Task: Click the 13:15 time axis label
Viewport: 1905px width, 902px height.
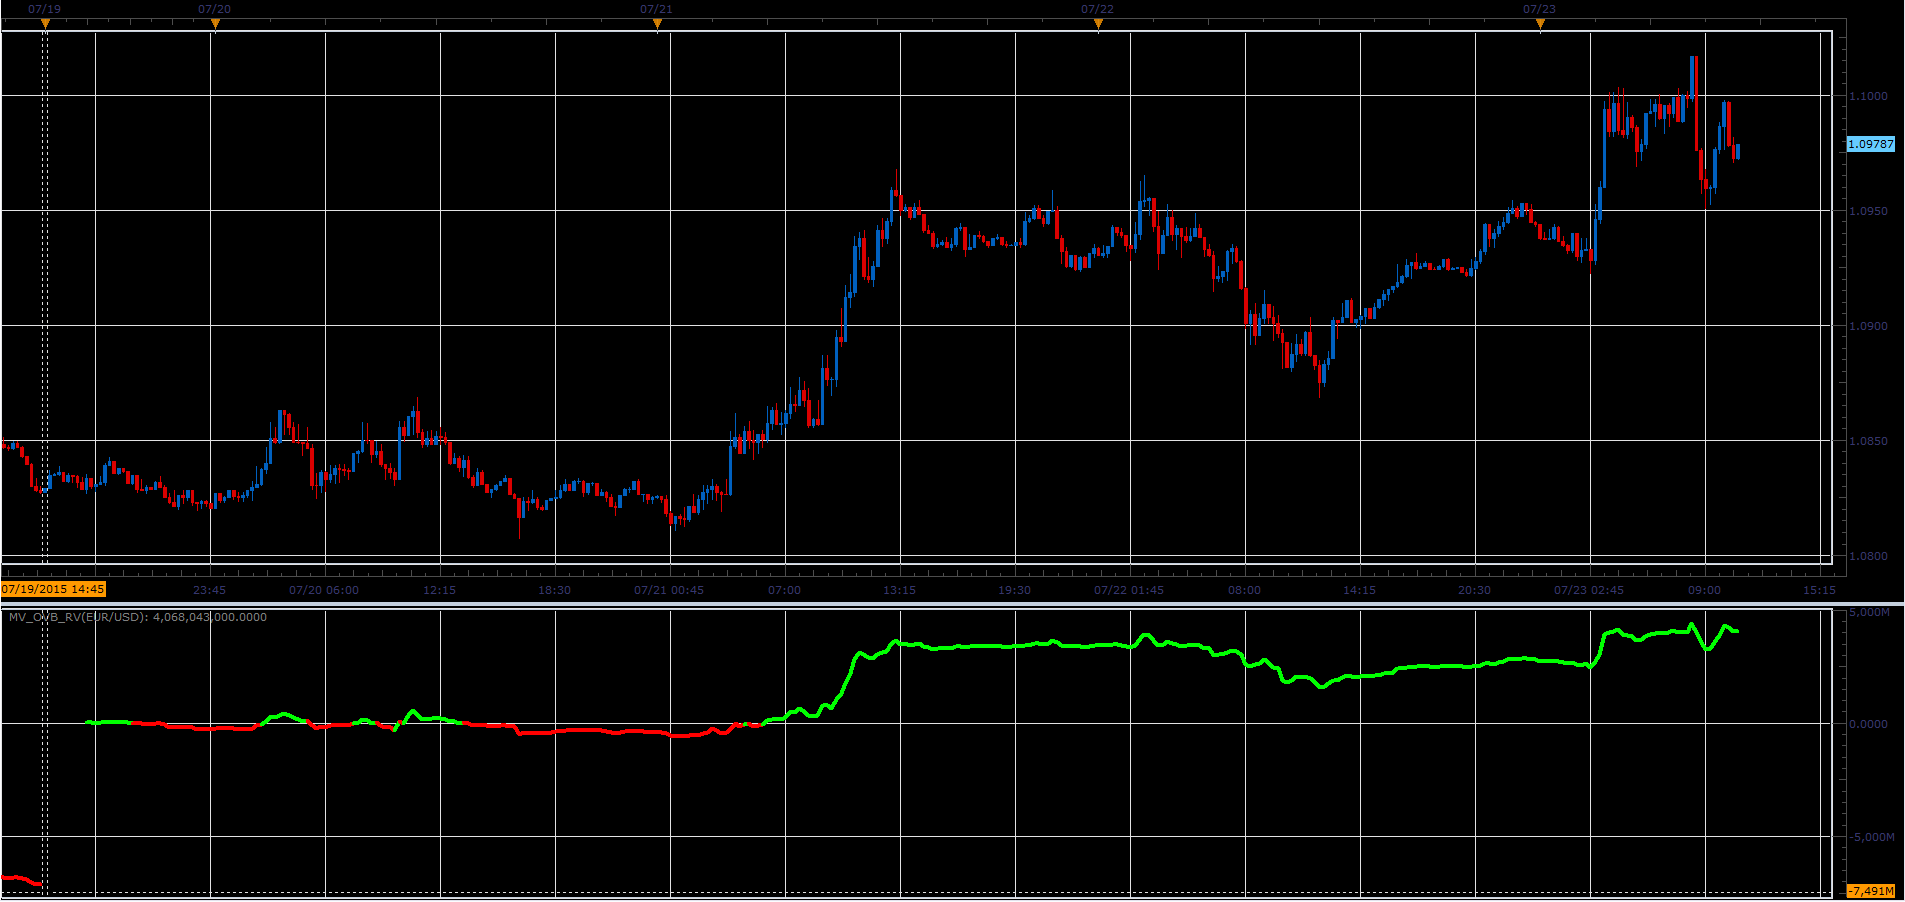Action: tap(900, 590)
